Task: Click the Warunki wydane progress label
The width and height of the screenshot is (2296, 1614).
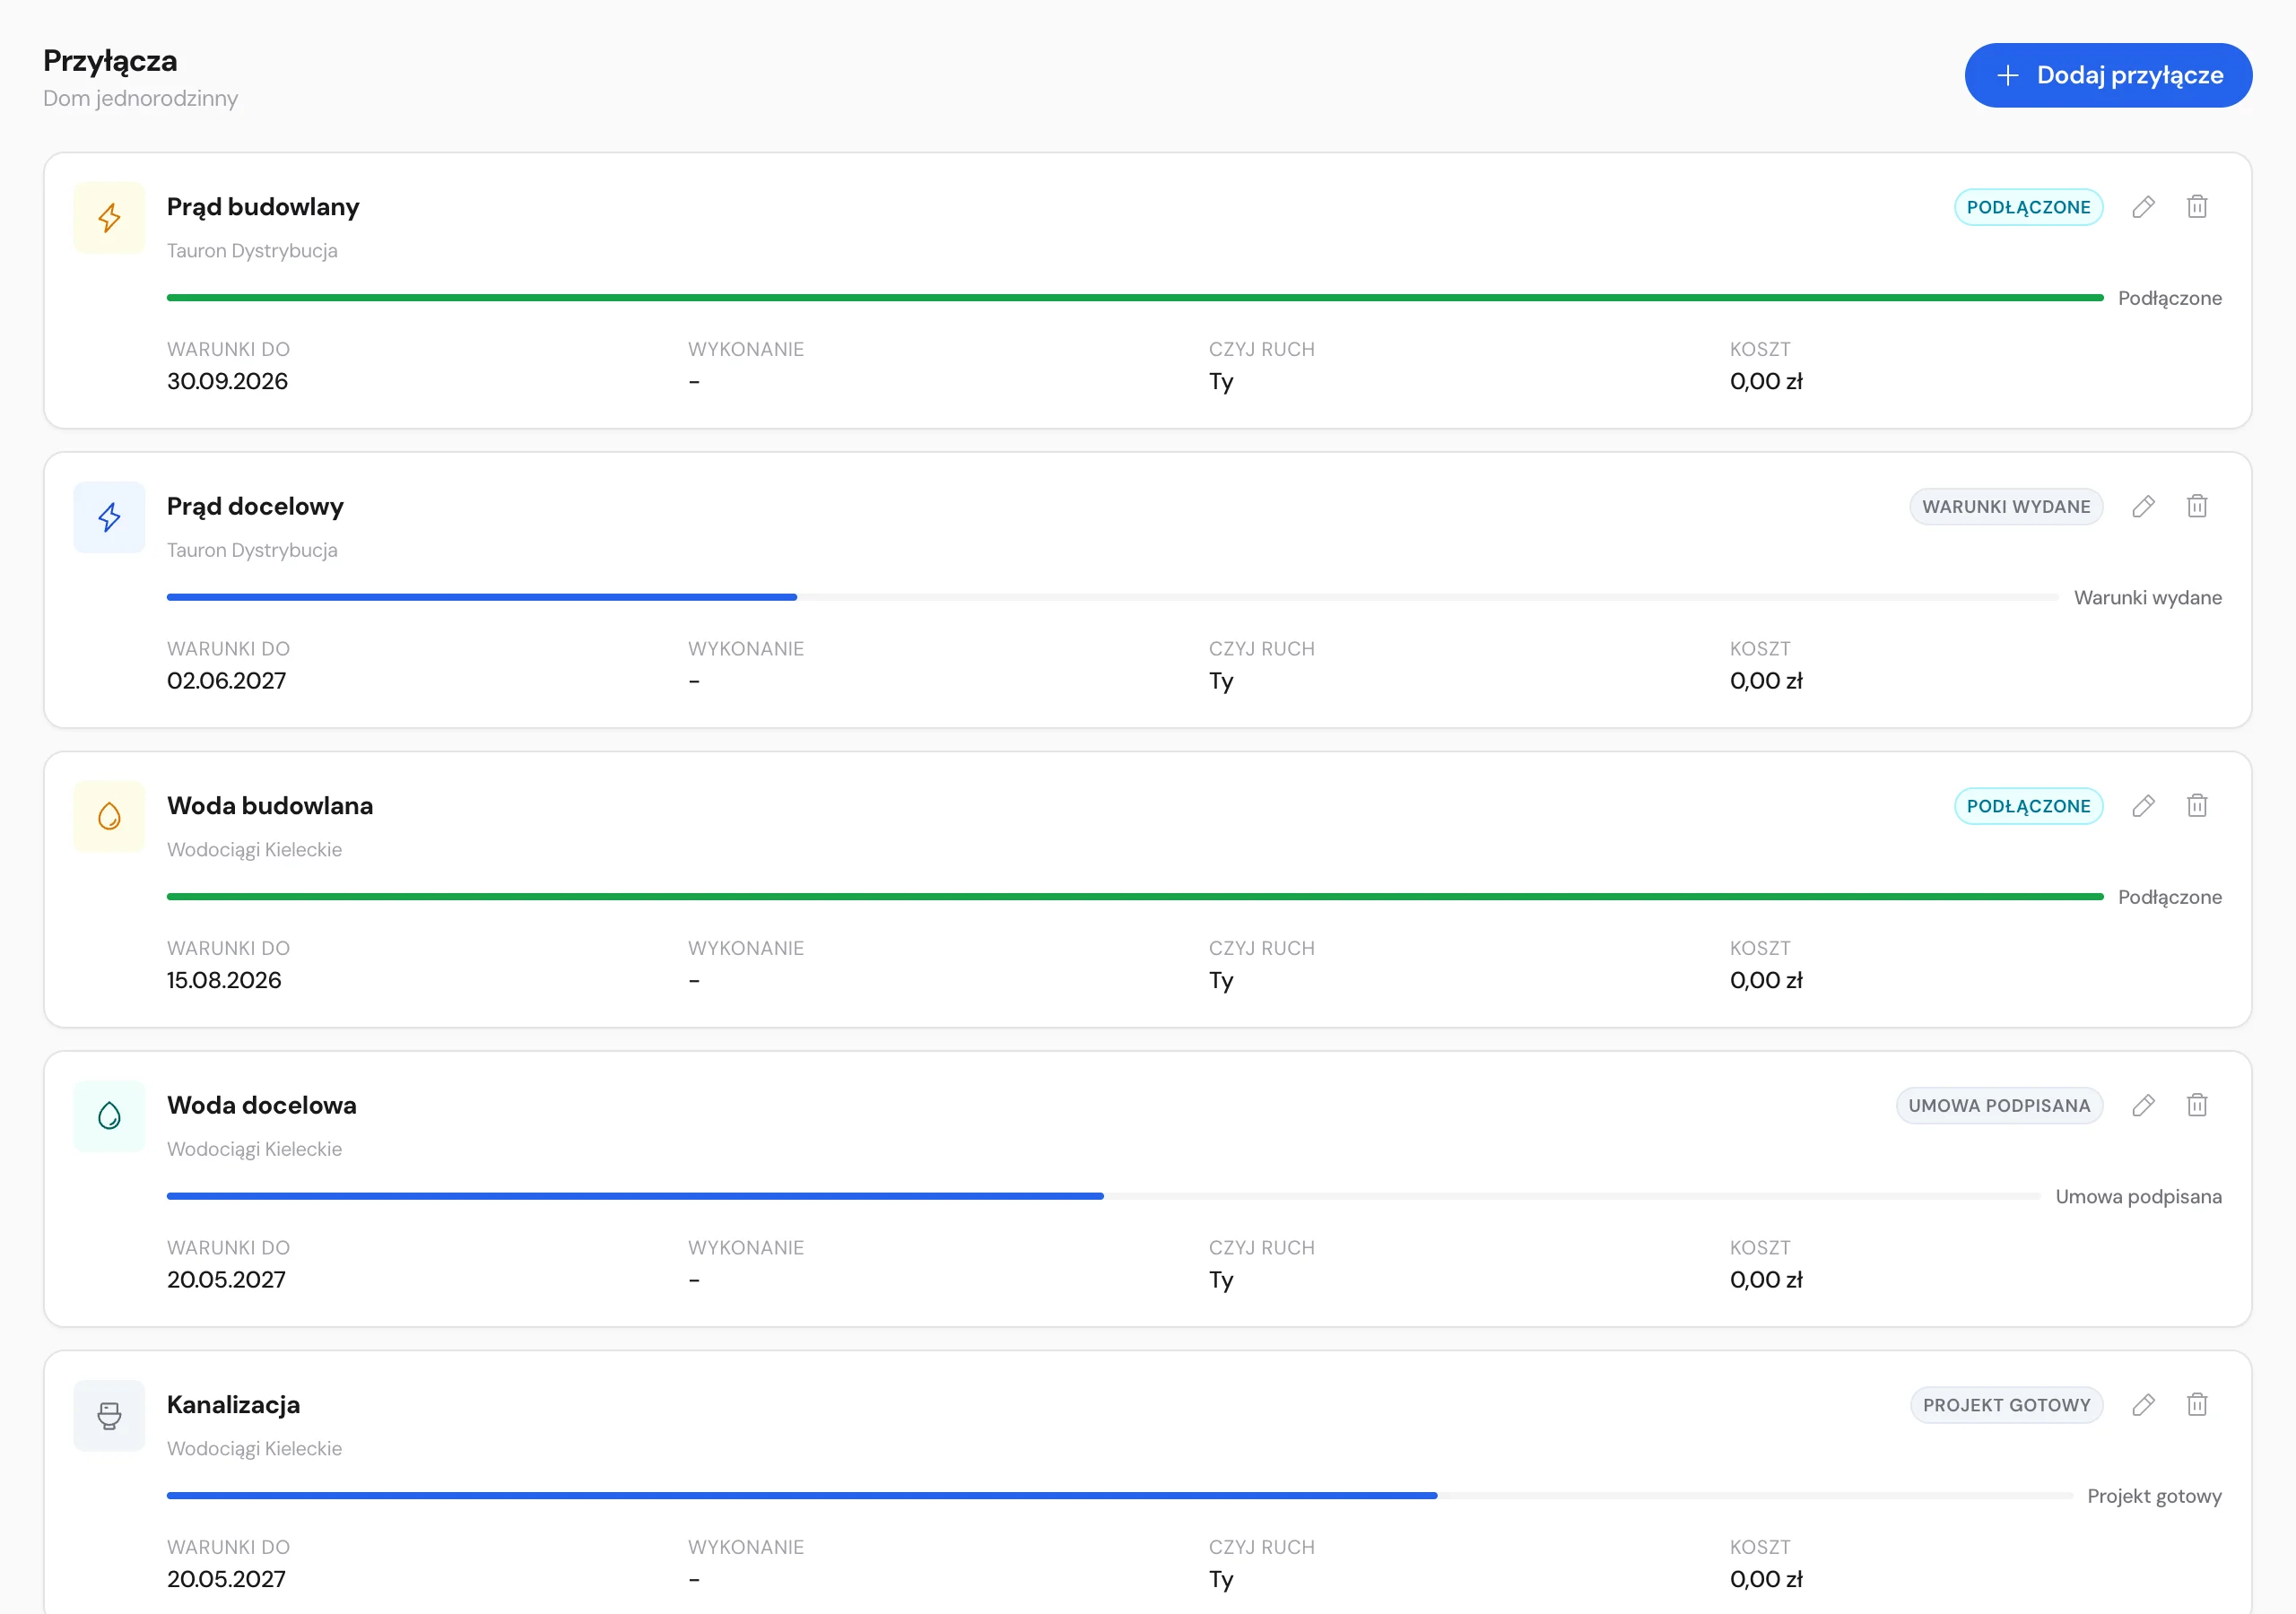Action: 2148,598
